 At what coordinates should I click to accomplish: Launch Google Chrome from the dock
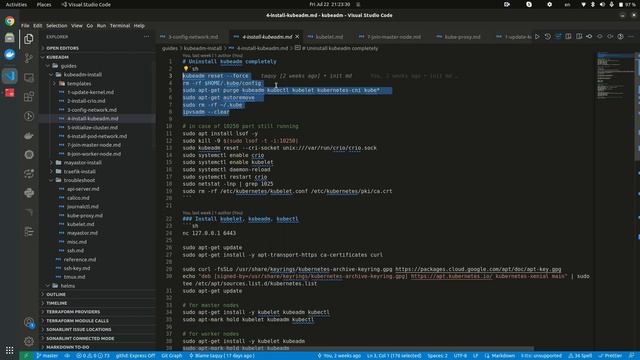pos(9,21)
